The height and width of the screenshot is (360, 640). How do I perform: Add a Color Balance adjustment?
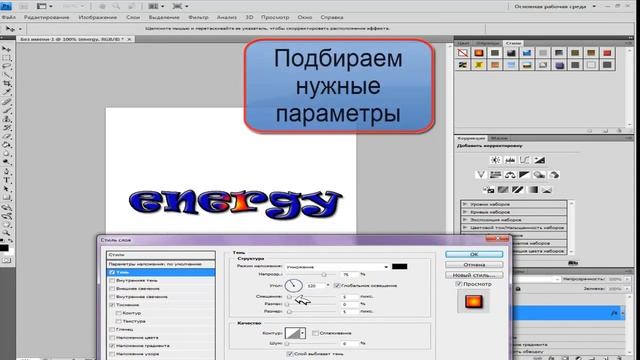pyautogui.click(x=510, y=175)
